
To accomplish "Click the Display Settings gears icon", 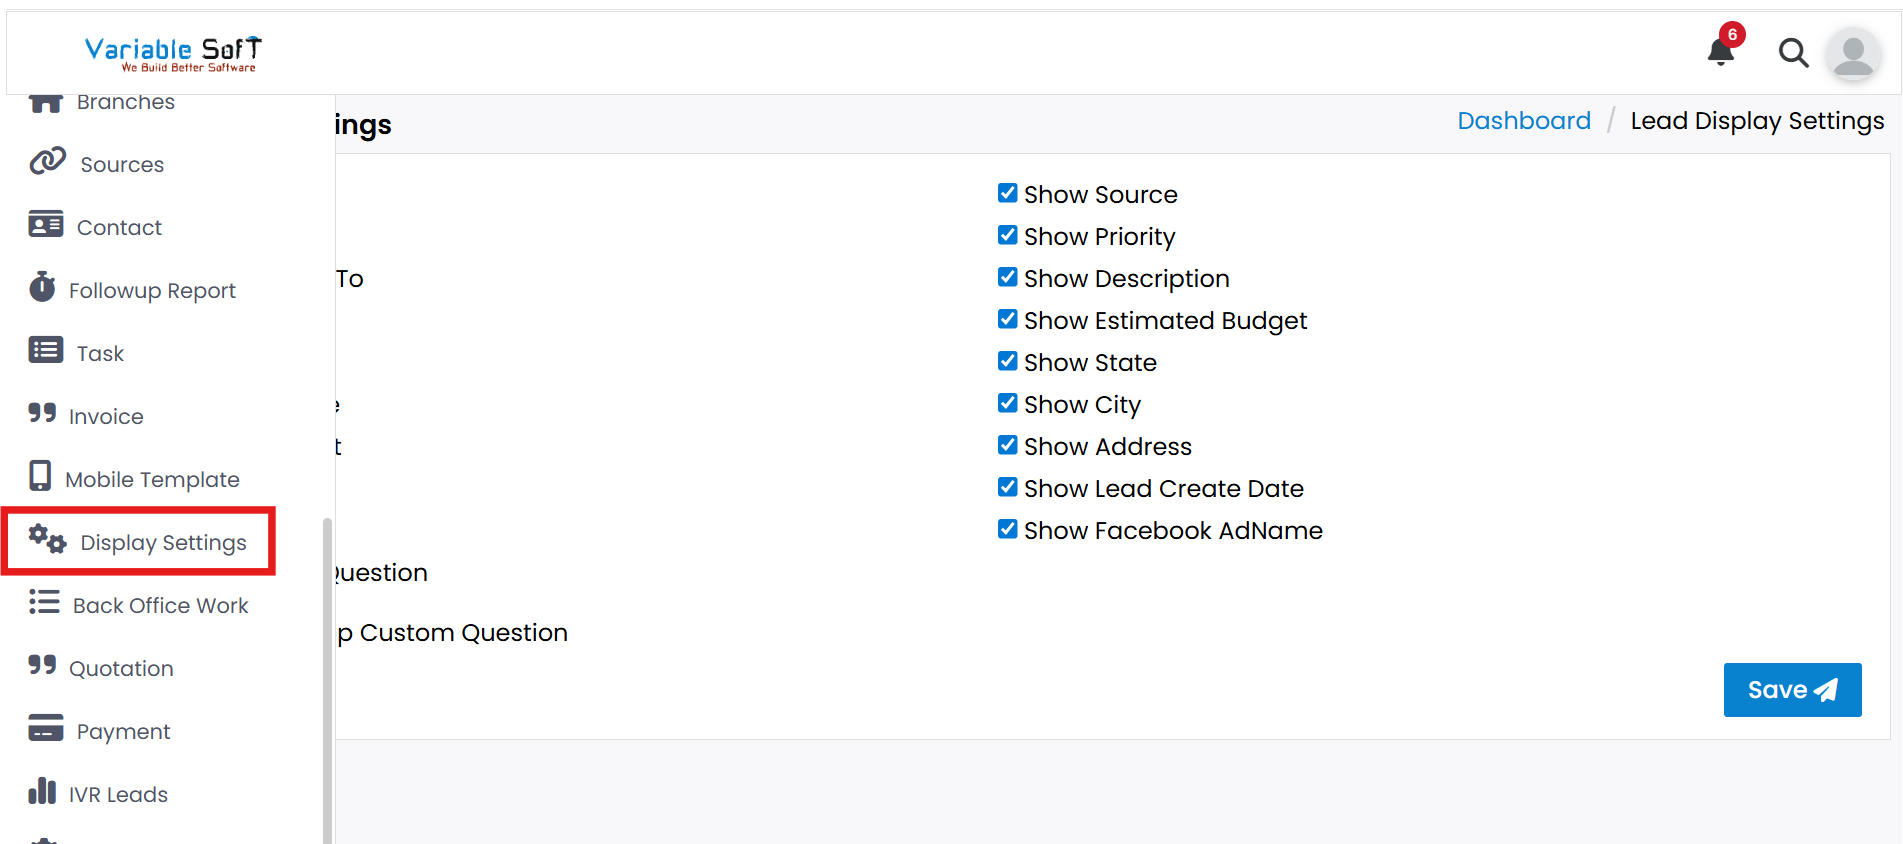I will [x=47, y=540].
